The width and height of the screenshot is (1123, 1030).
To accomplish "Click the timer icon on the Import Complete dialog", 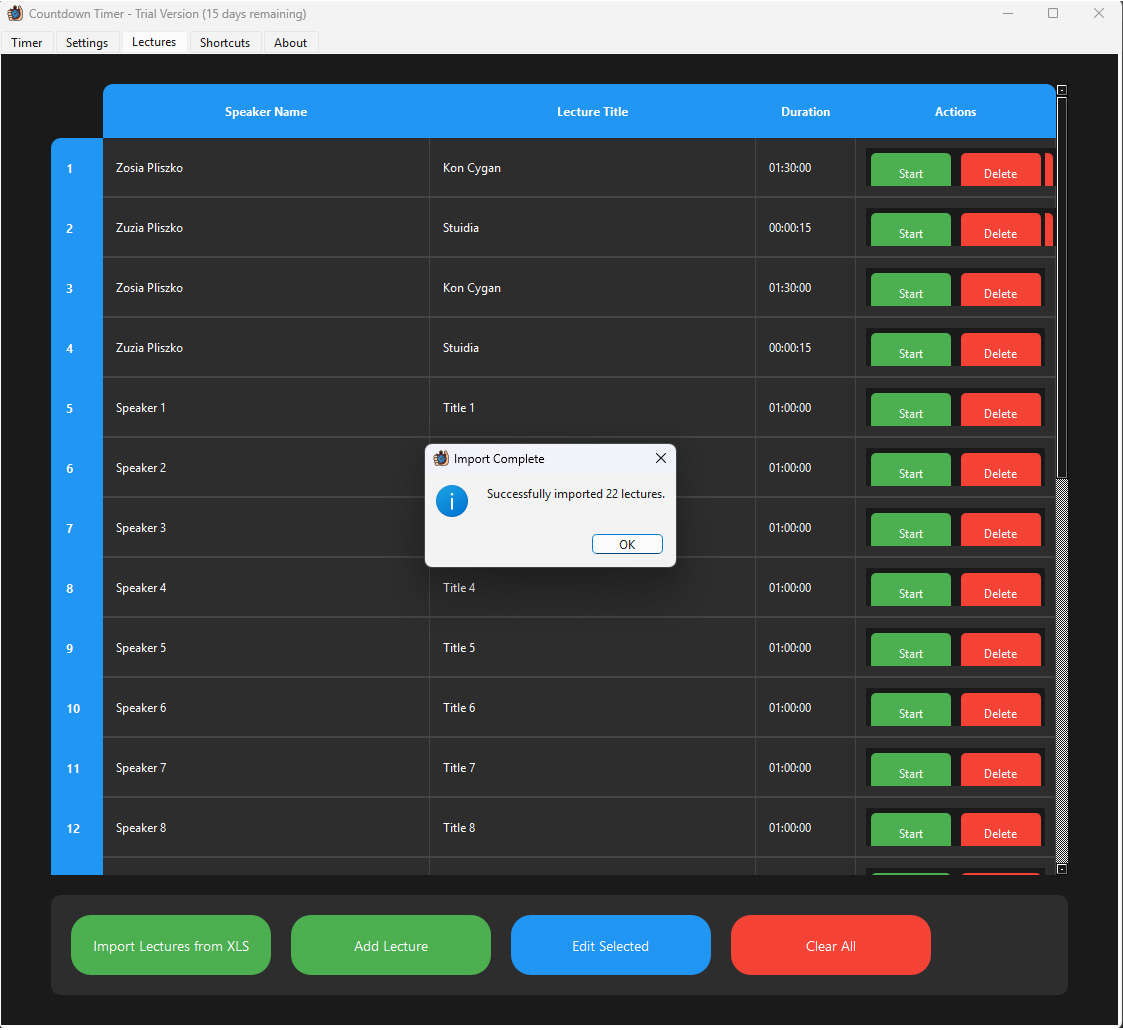I will 440,458.
